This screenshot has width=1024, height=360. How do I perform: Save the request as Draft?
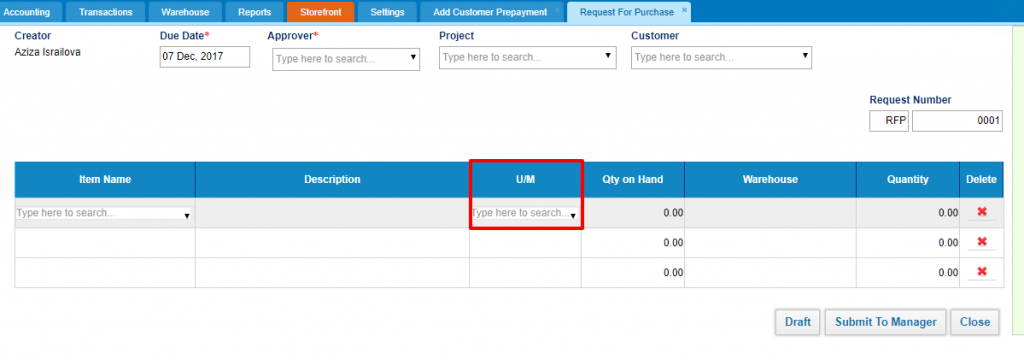coord(798,322)
